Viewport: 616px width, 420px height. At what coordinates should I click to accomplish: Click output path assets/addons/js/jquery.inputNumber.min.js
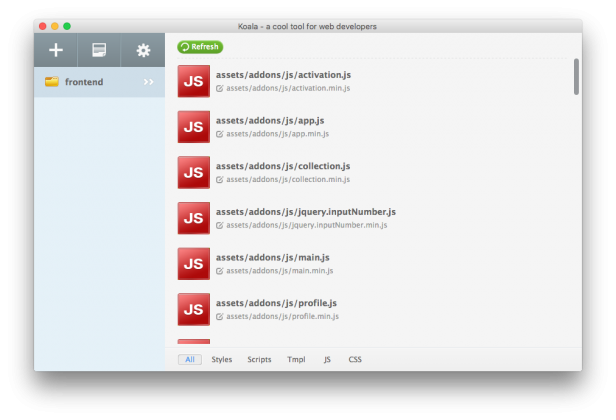pyautogui.click(x=307, y=225)
